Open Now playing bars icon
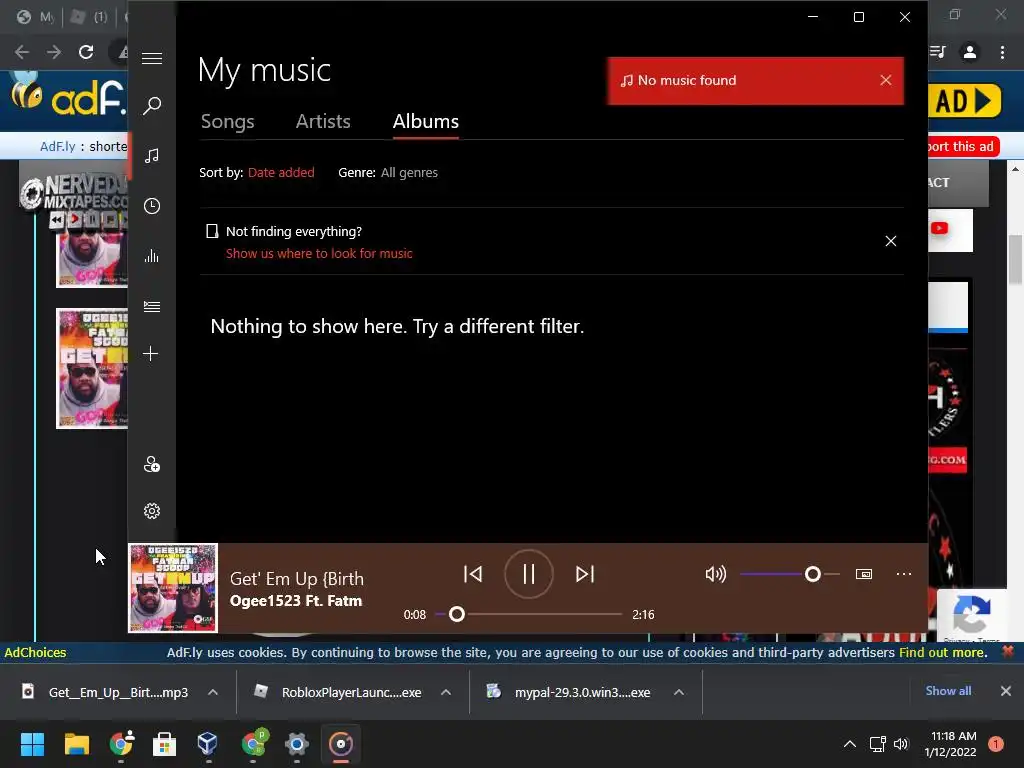The width and height of the screenshot is (1024, 768). [152, 256]
